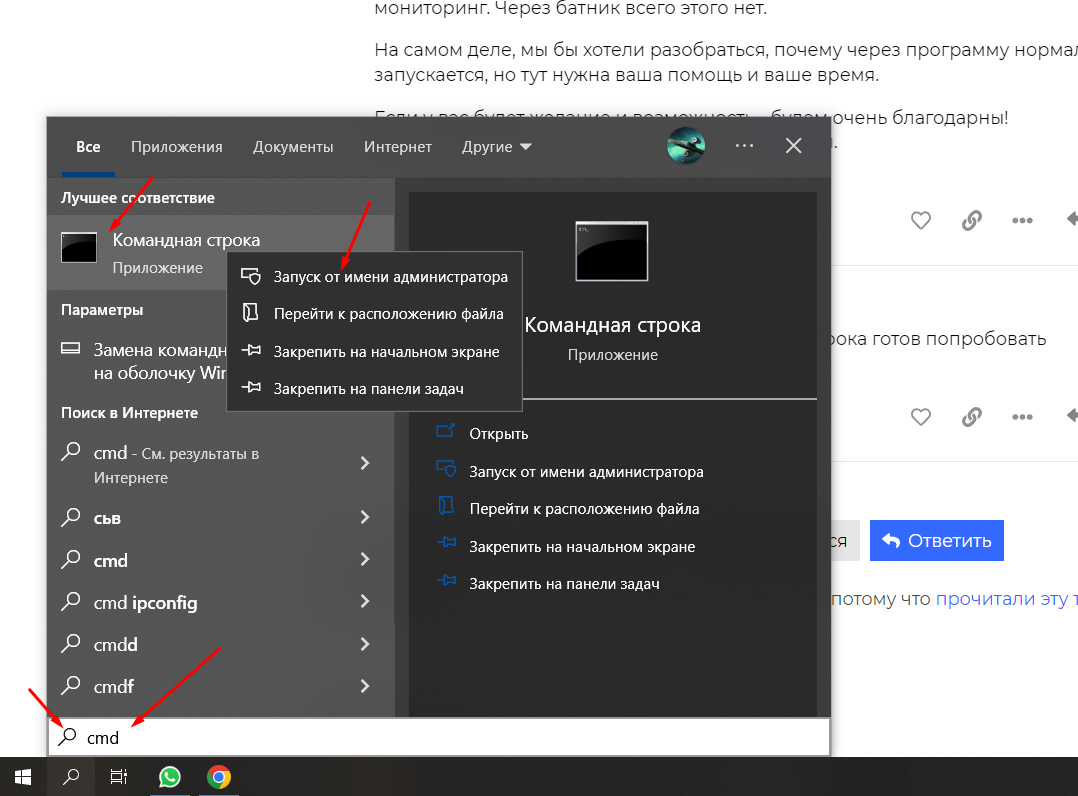Expand the 'cmdd' suggestion chevron
Screen dimensions: 1078x796
point(365,644)
